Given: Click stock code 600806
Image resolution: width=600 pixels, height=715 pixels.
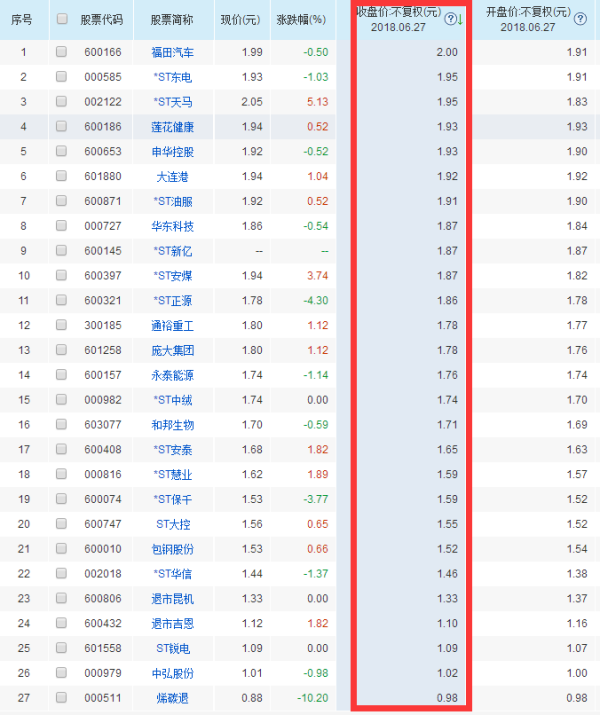Looking at the screenshot, I should 103,598.
